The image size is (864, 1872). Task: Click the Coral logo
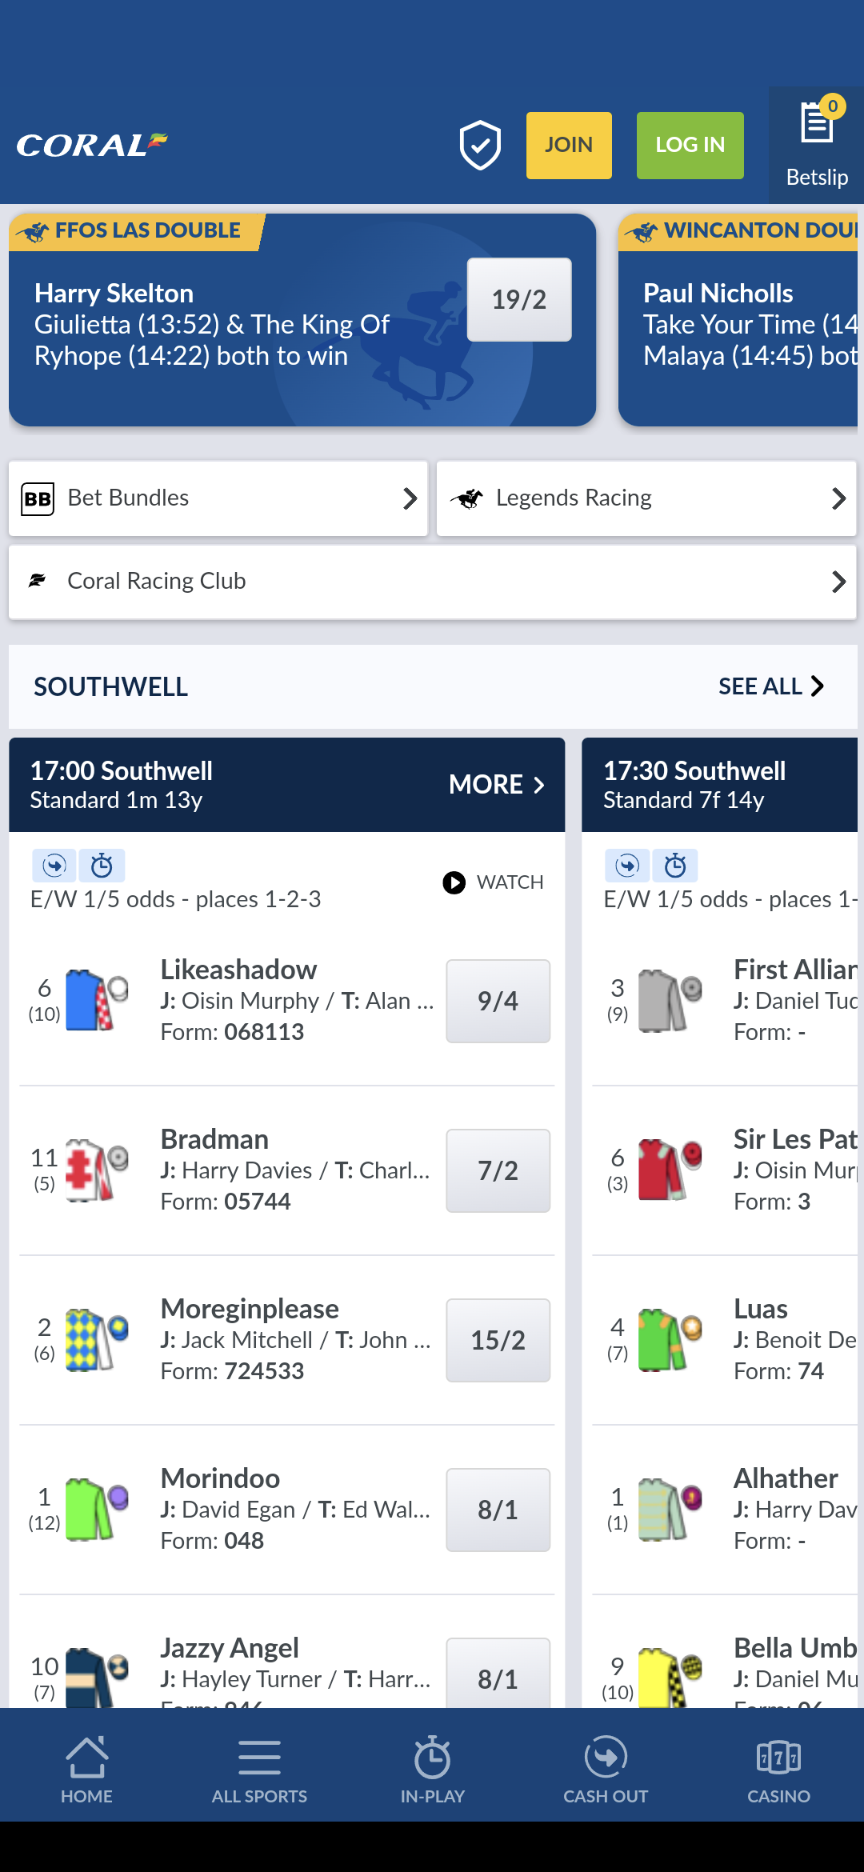(92, 144)
